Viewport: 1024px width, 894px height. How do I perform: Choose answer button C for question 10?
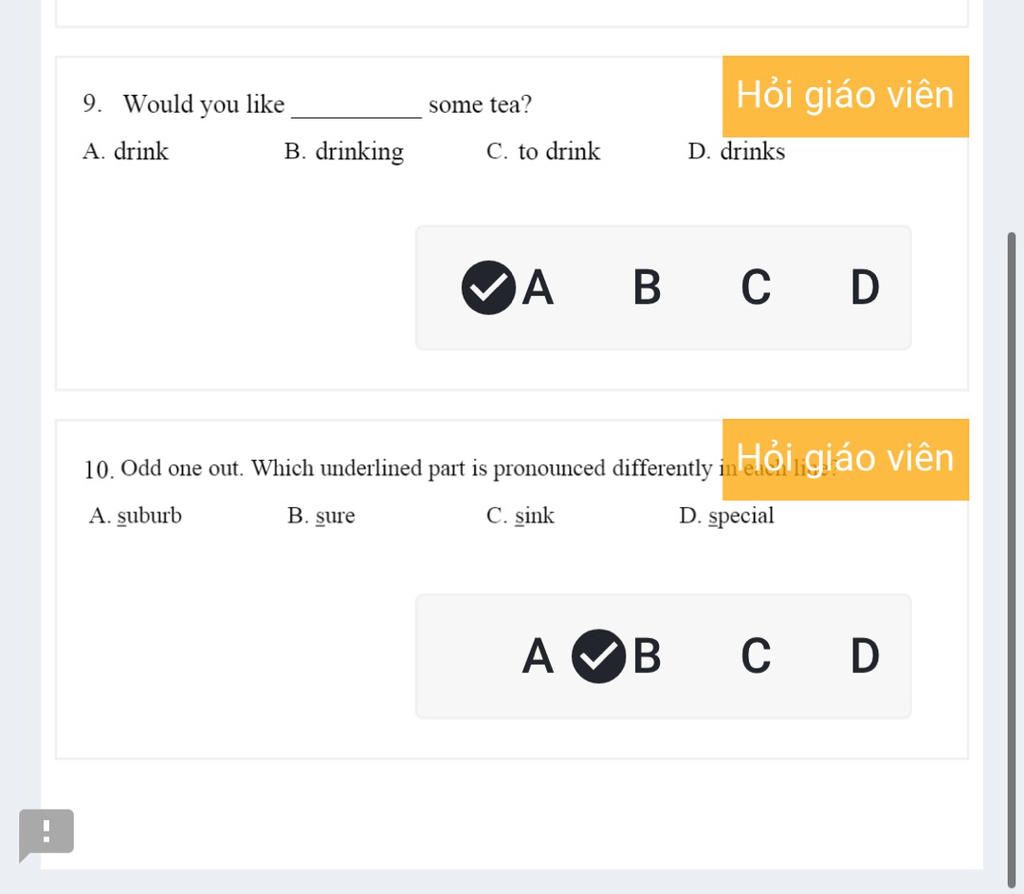[x=756, y=657]
